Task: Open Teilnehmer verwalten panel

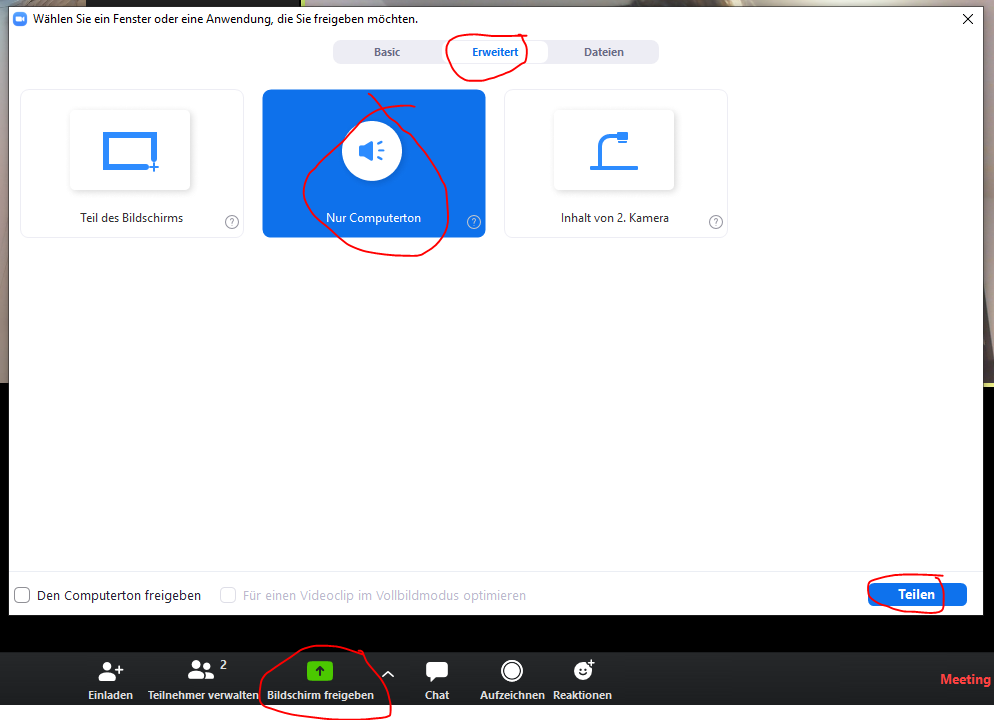Action: click(203, 681)
